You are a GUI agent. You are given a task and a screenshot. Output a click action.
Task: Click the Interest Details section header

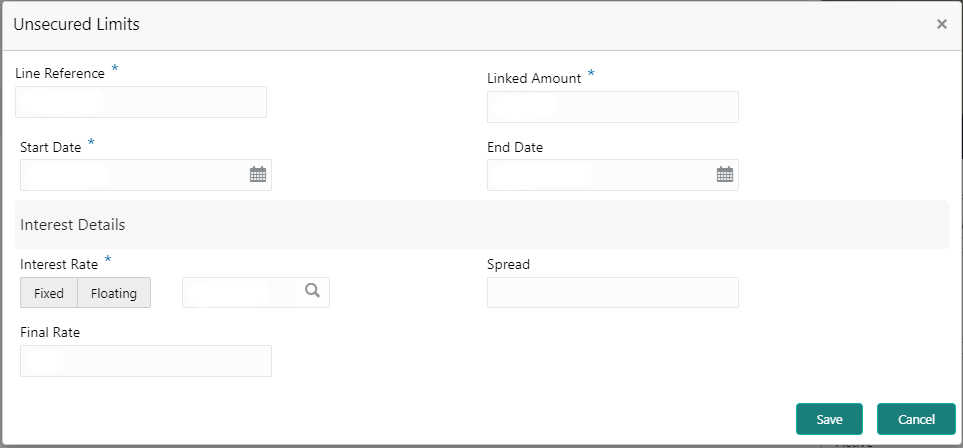coord(73,225)
